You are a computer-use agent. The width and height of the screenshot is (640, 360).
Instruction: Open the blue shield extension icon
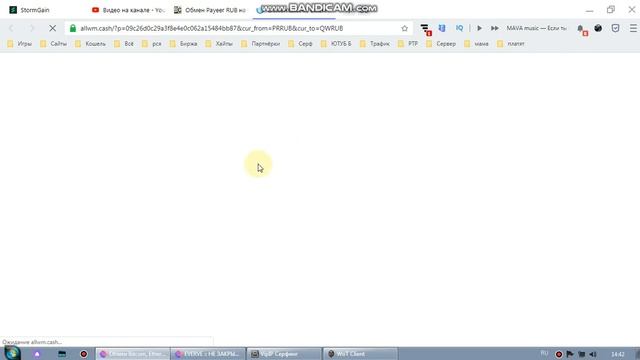tap(442, 28)
